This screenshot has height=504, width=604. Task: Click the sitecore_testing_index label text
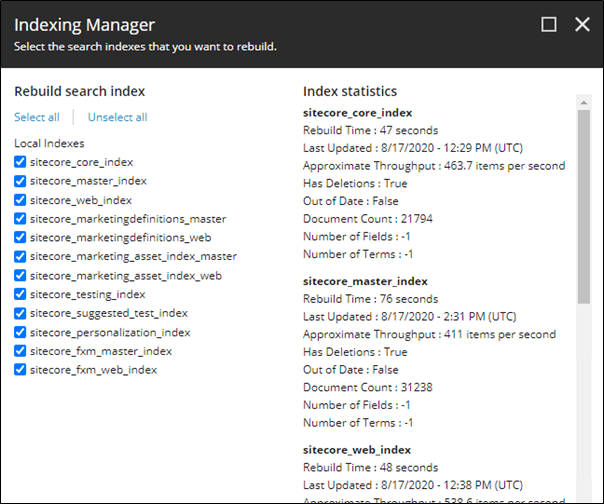coord(88,294)
